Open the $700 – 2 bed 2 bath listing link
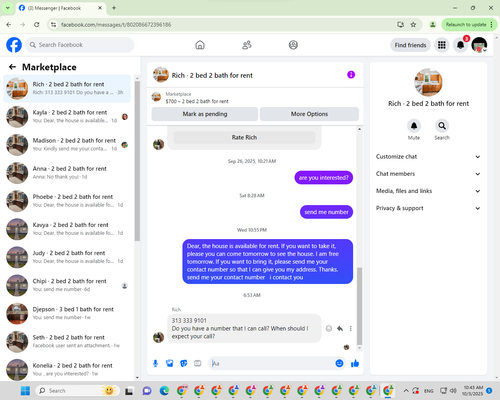The height and width of the screenshot is (400, 500). 197,101
